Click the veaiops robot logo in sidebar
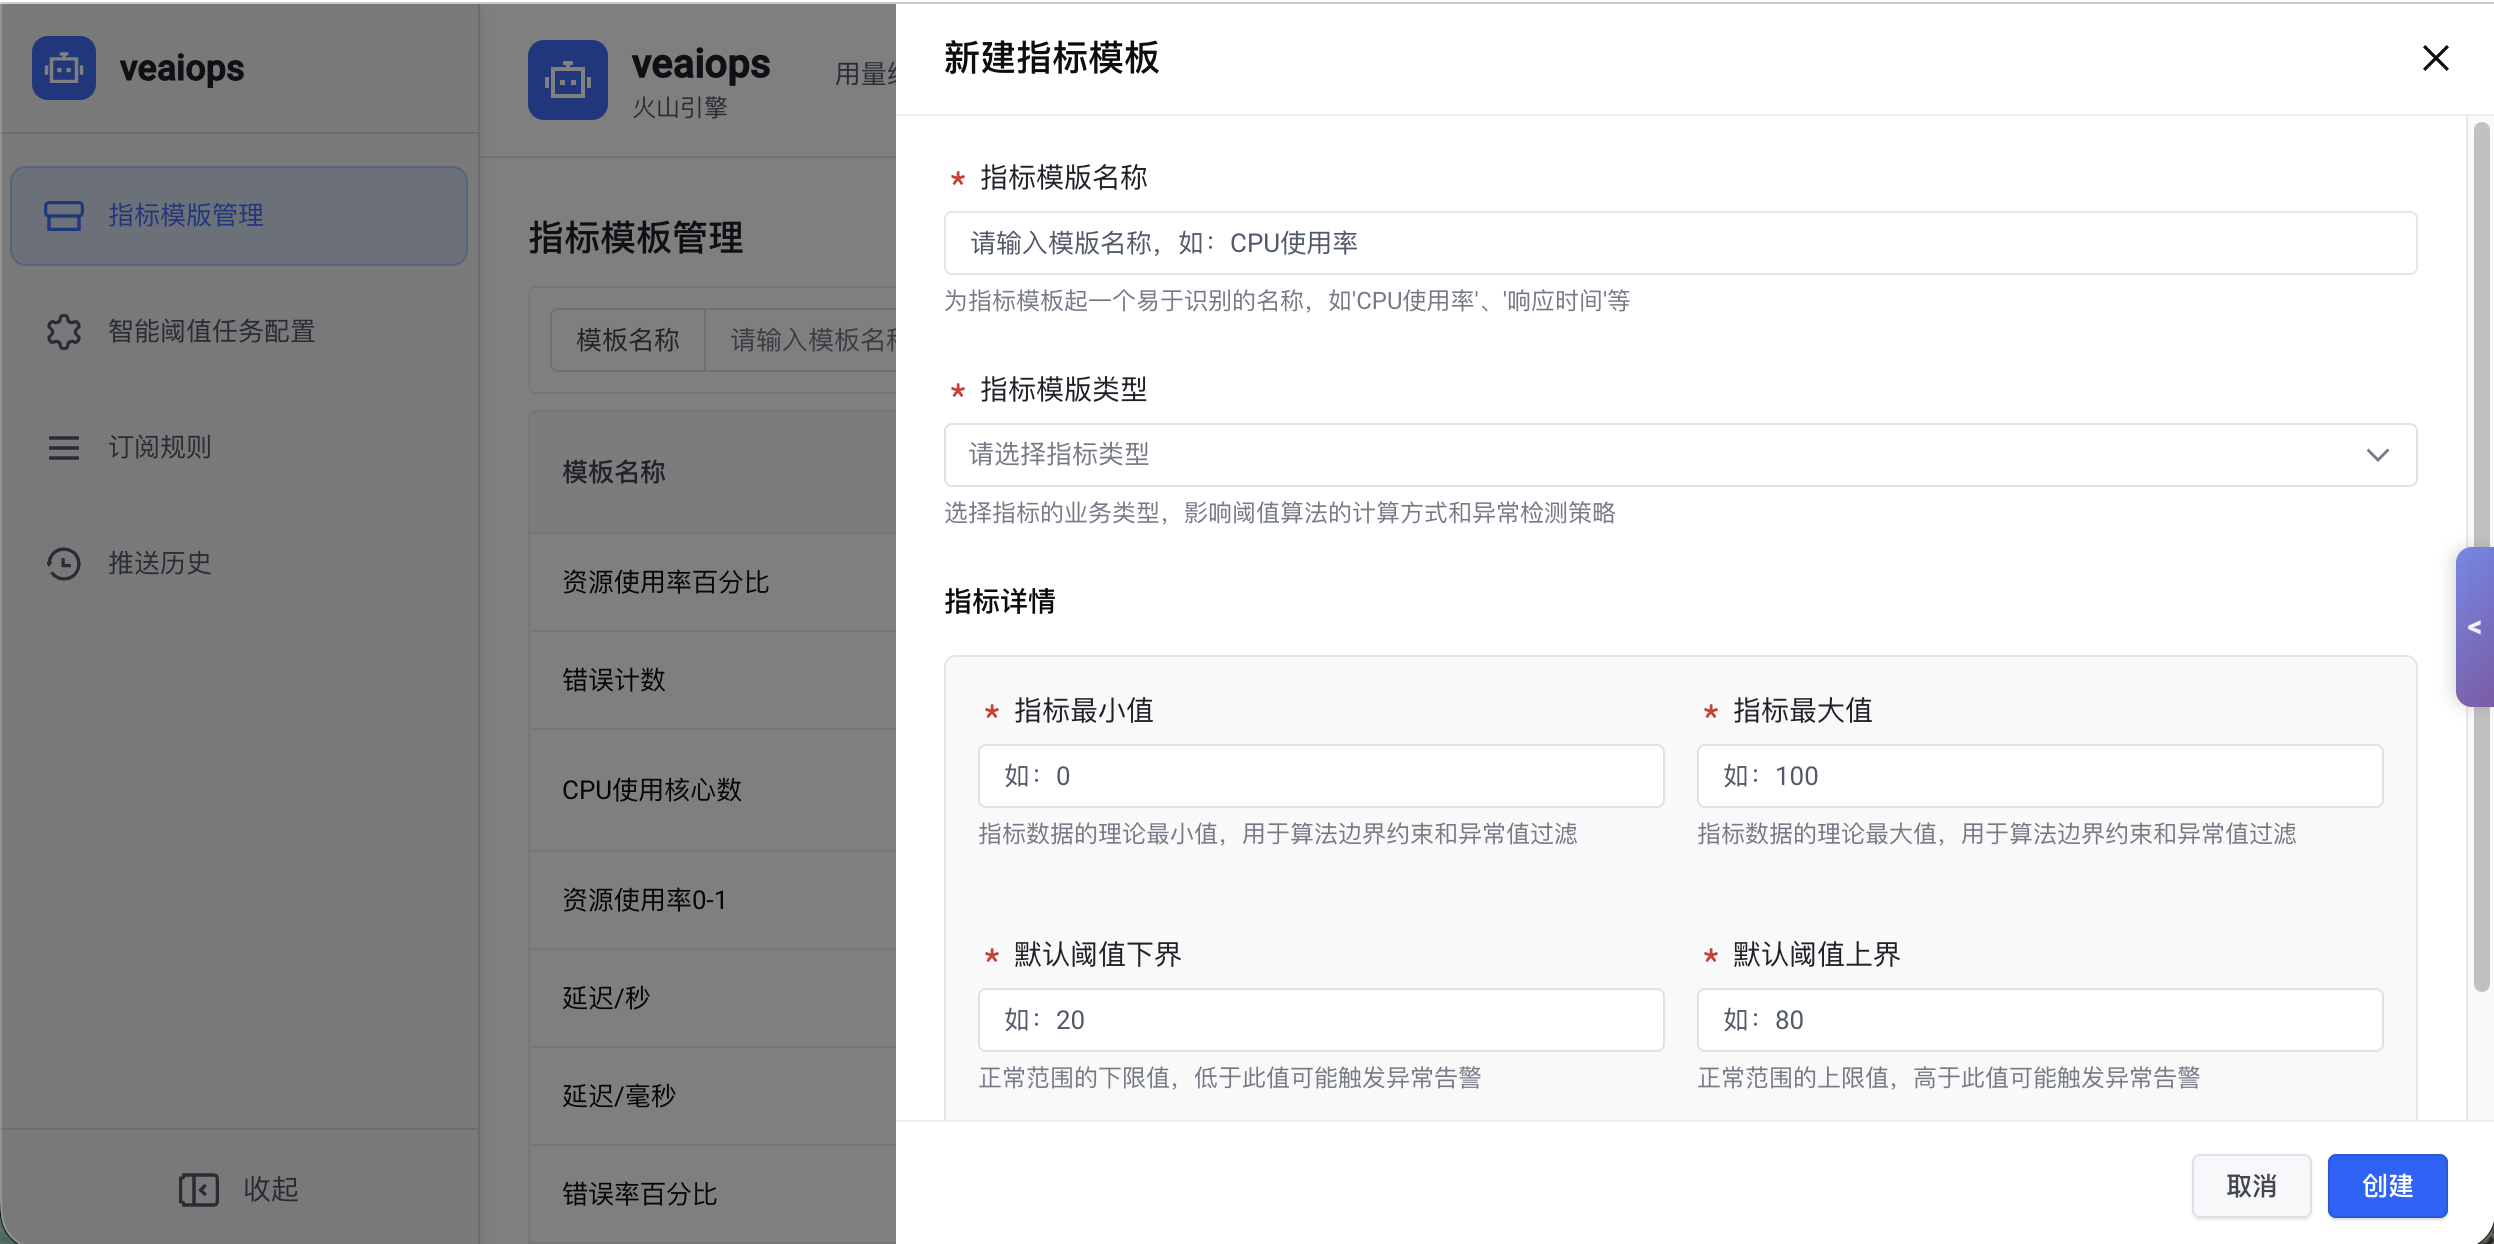2494x1244 pixels. (64, 68)
